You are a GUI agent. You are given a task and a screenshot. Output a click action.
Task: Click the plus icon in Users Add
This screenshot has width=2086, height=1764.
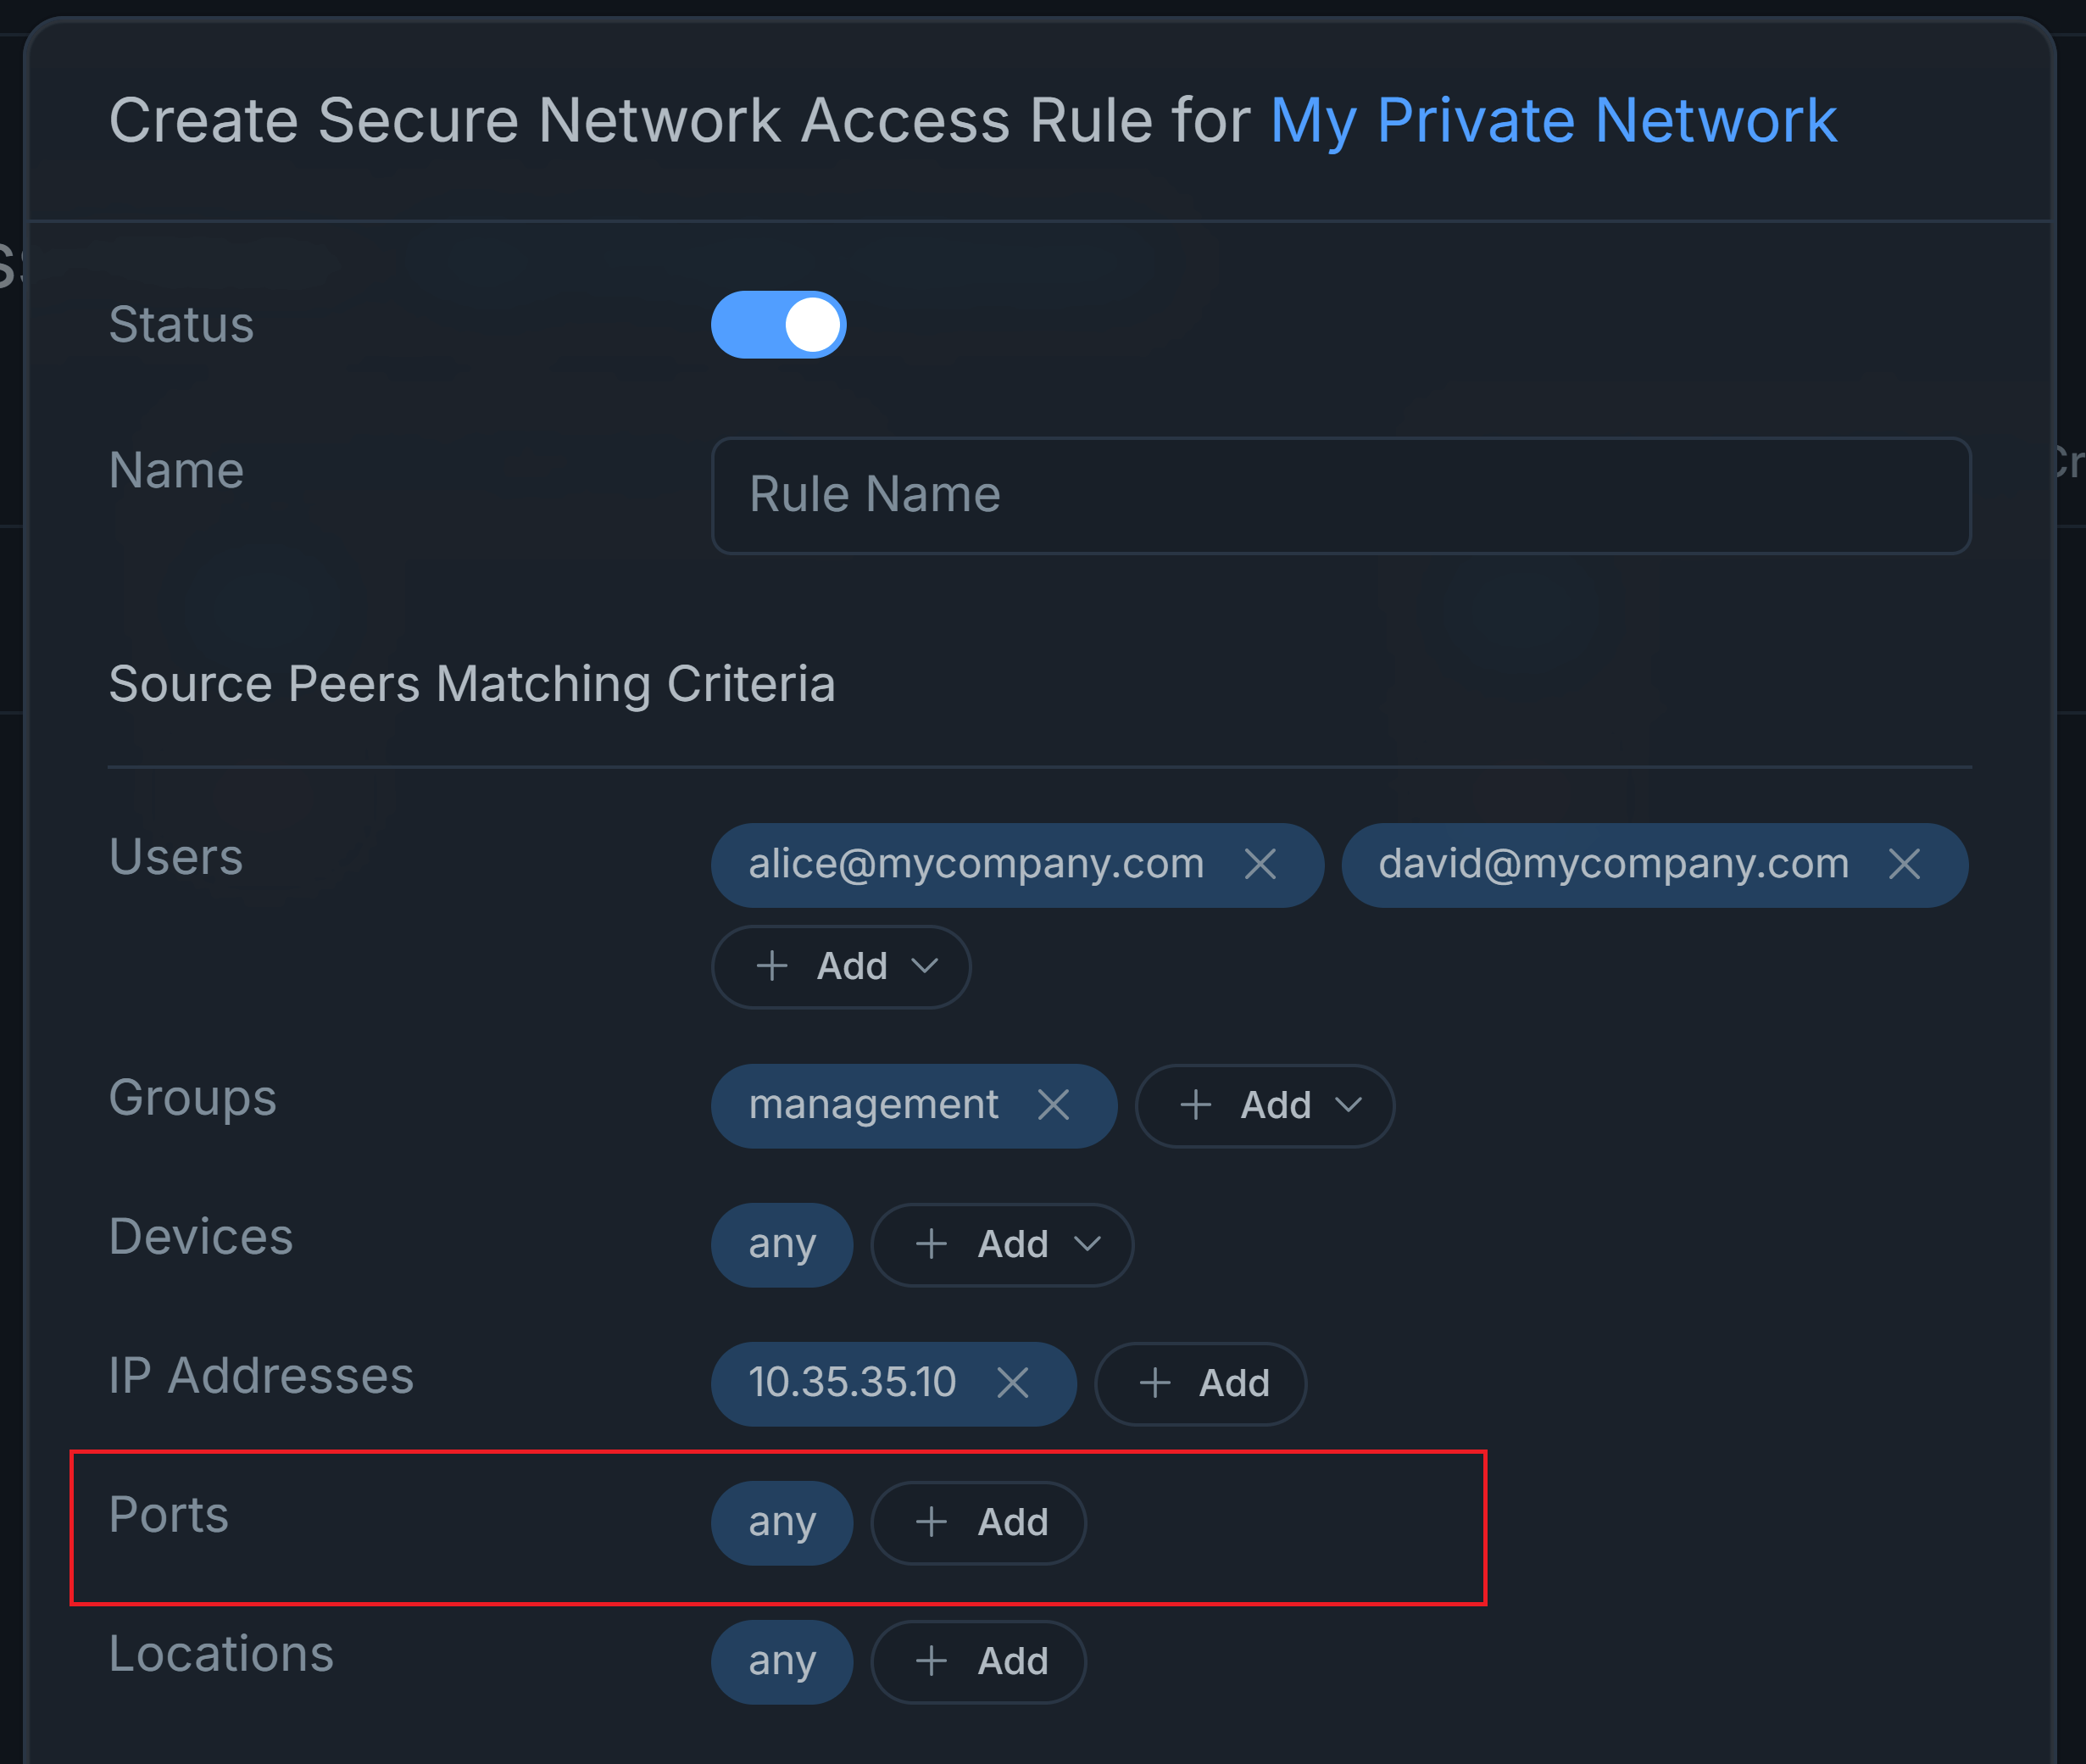[772, 967]
